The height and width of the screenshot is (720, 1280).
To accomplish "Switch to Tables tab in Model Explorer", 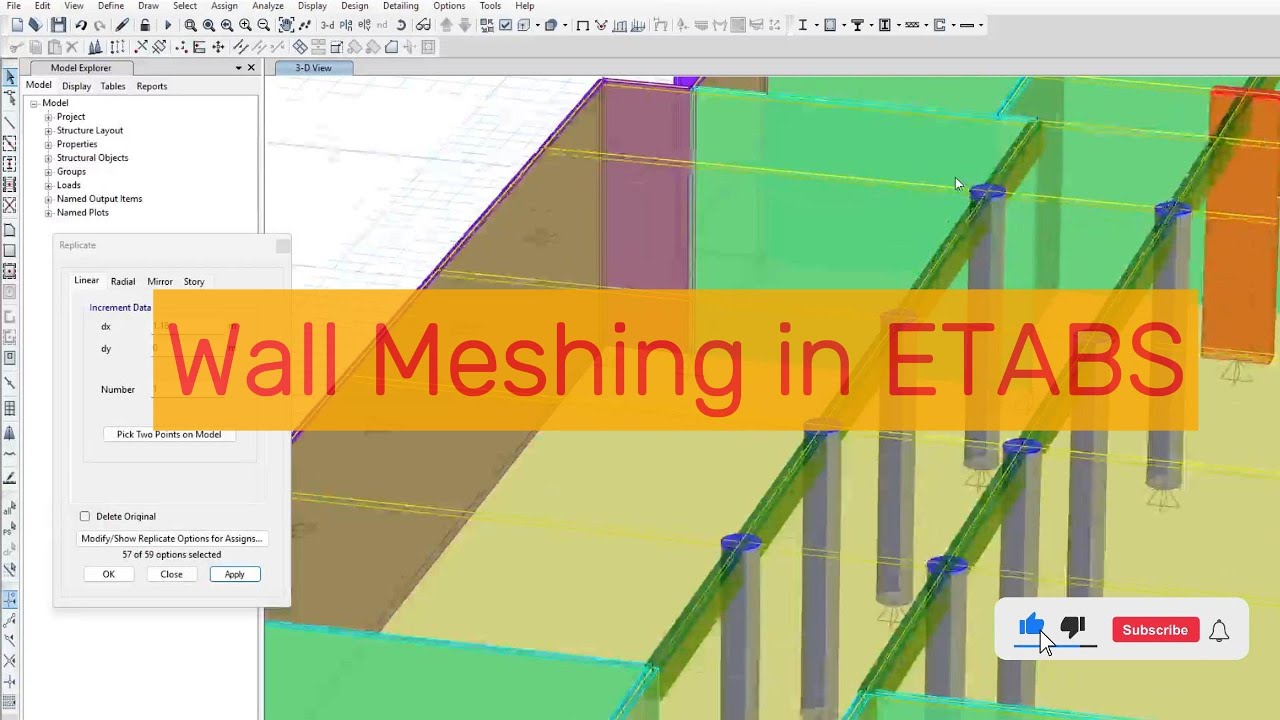I will [x=113, y=86].
